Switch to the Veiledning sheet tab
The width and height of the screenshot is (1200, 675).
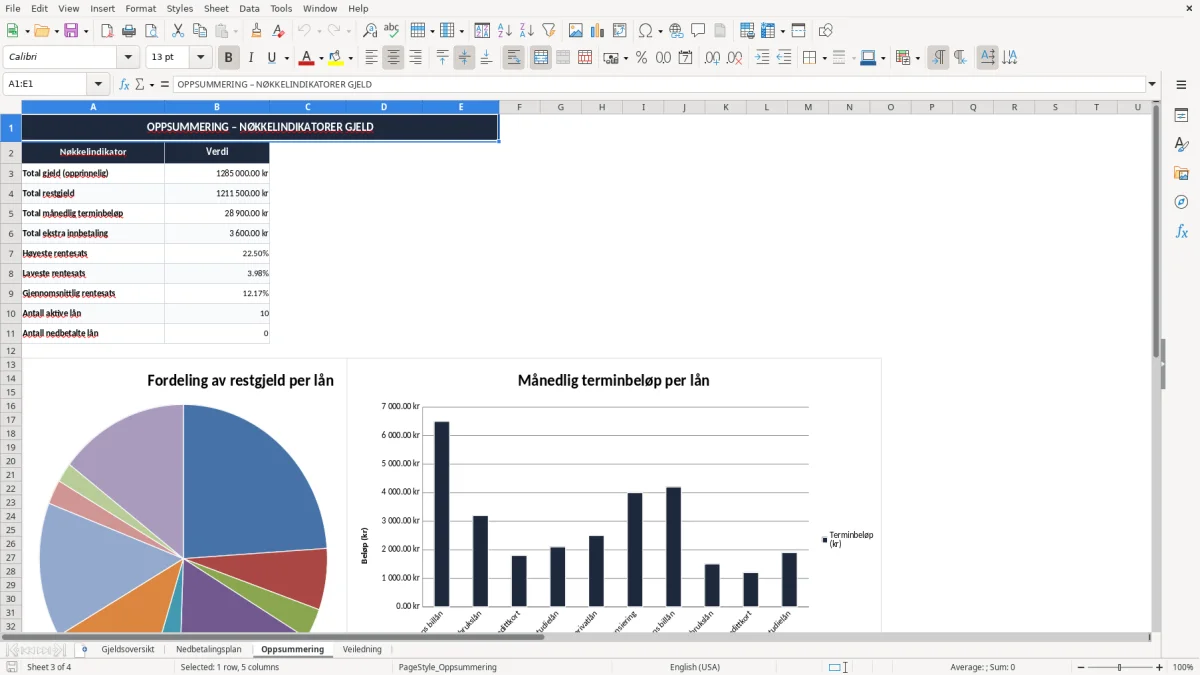tap(362, 649)
